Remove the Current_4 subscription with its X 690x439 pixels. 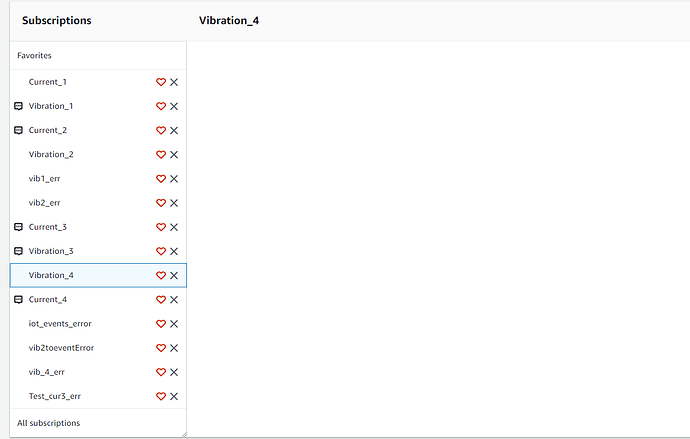(x=174, y=300)
